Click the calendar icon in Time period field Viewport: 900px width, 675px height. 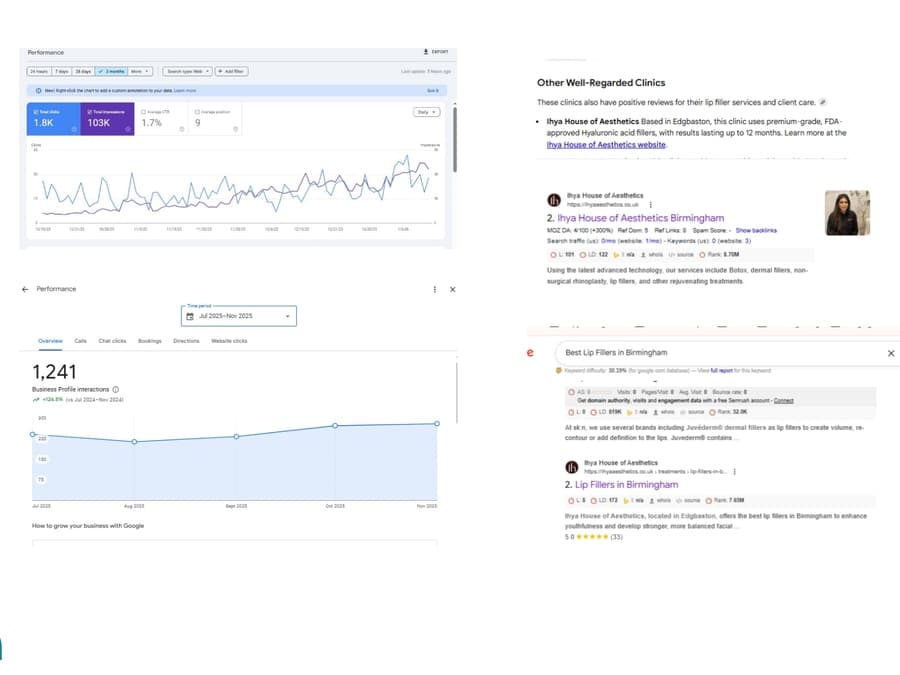point(190,316)
